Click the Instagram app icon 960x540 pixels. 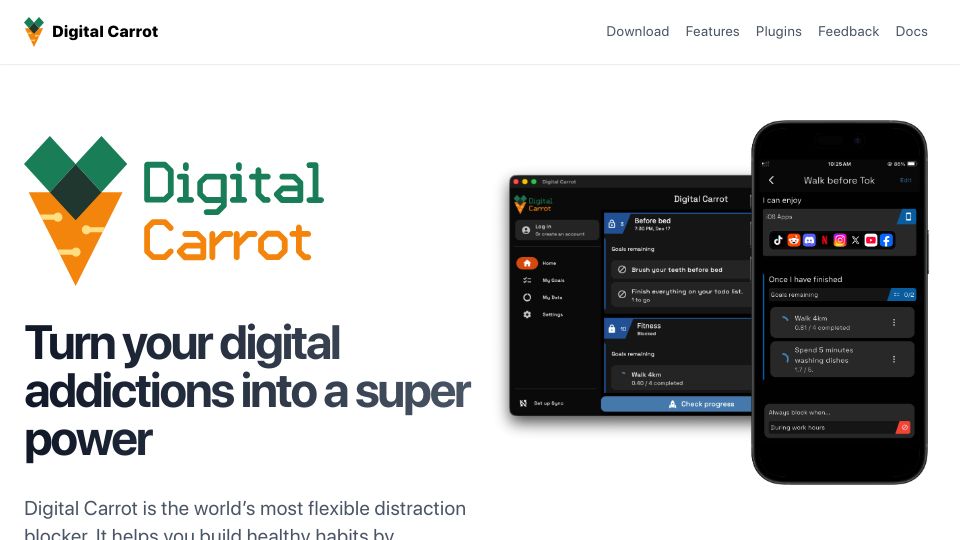[840, 241]
